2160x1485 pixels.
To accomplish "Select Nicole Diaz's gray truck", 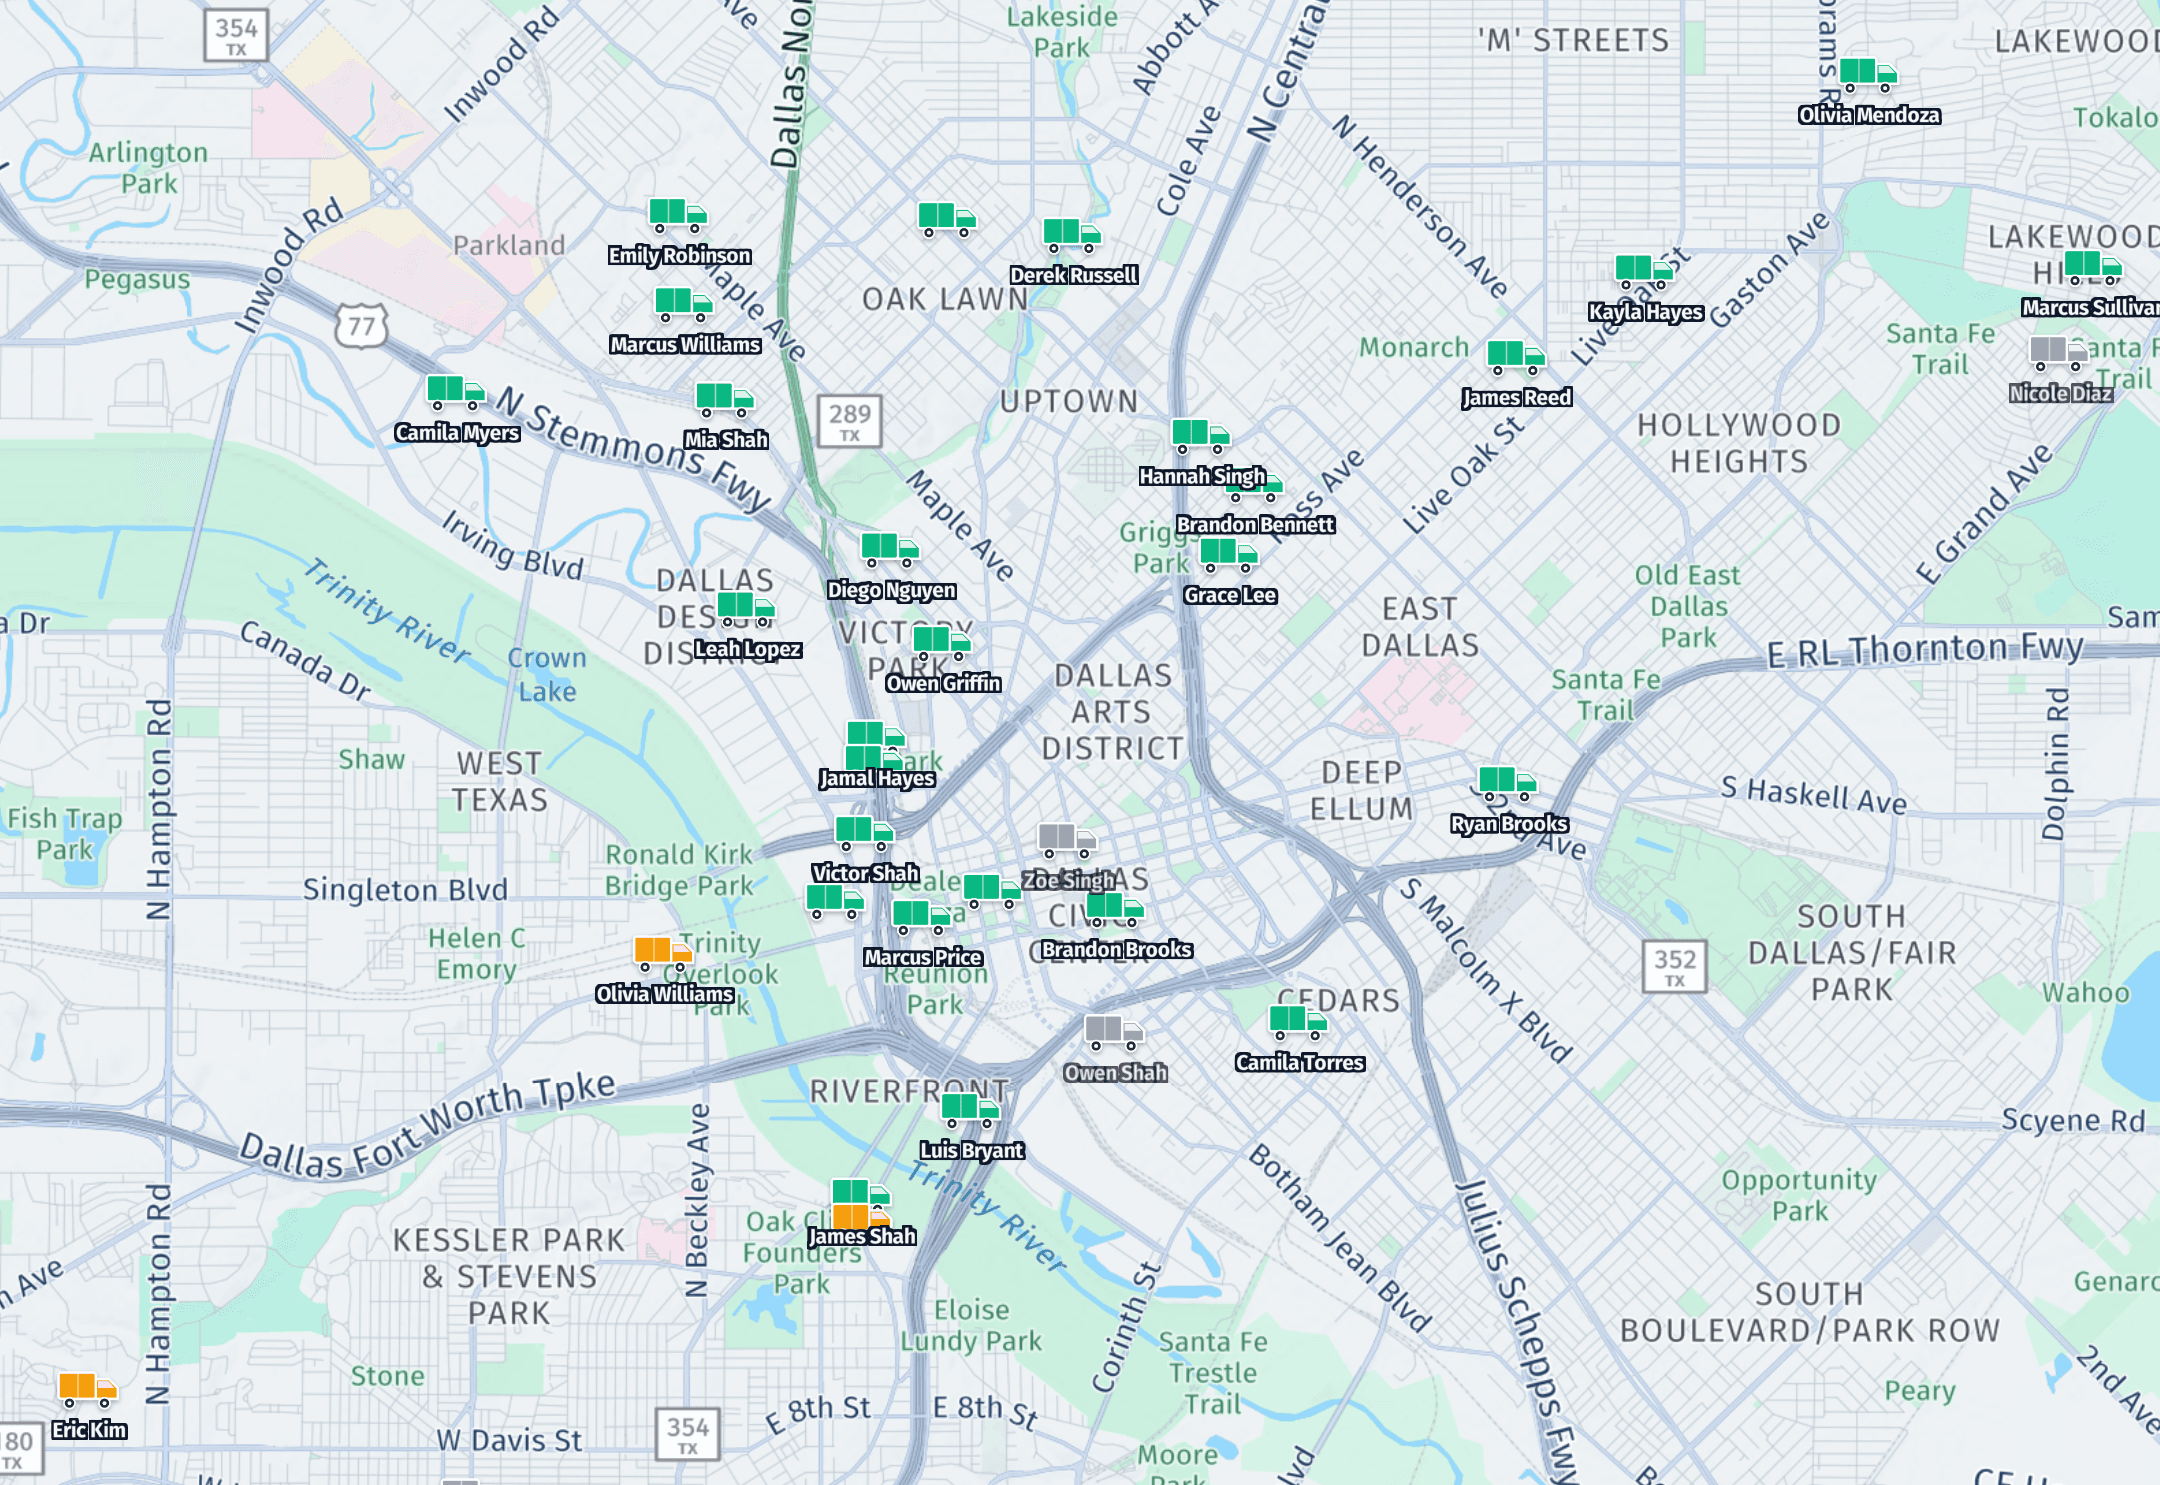I will 2059,353.
